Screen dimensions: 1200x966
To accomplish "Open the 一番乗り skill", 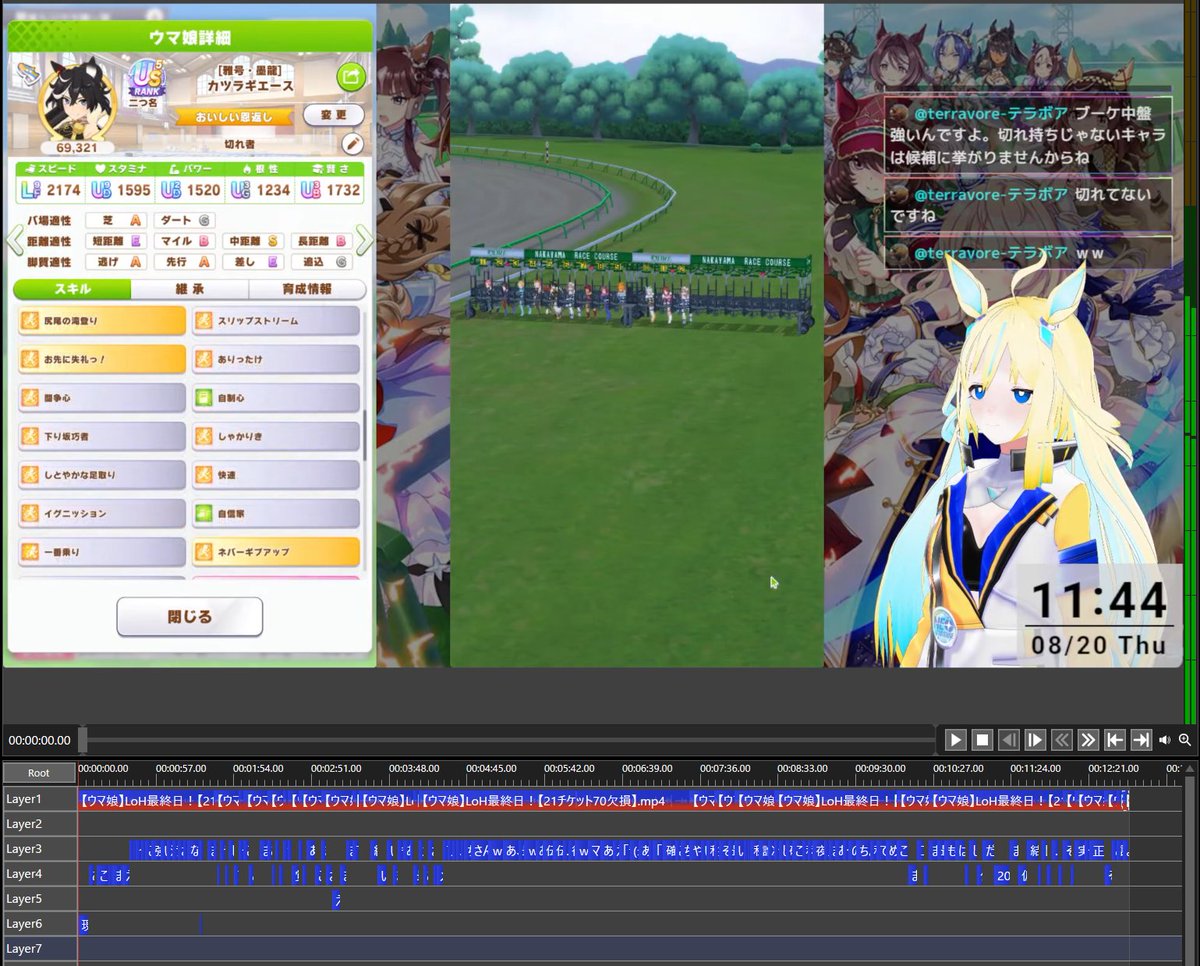I will (102, 552).
